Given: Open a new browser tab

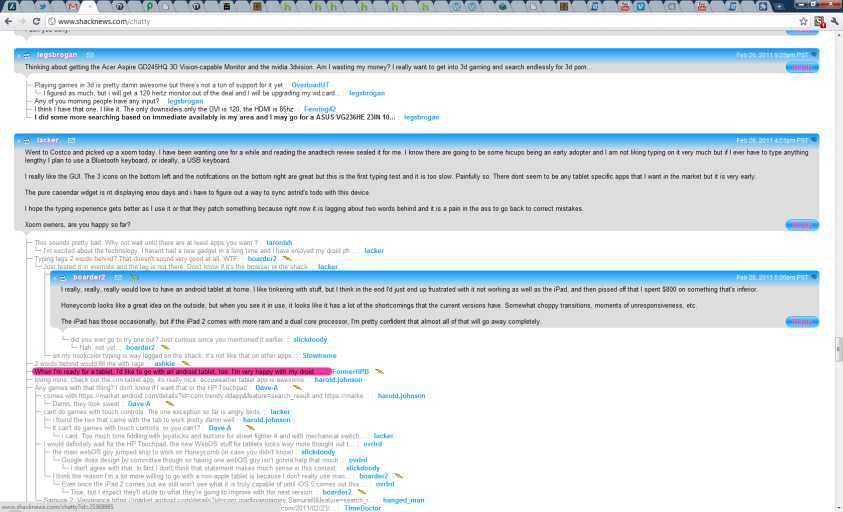Looking at the screenshot, I should [x=780, y=6].
